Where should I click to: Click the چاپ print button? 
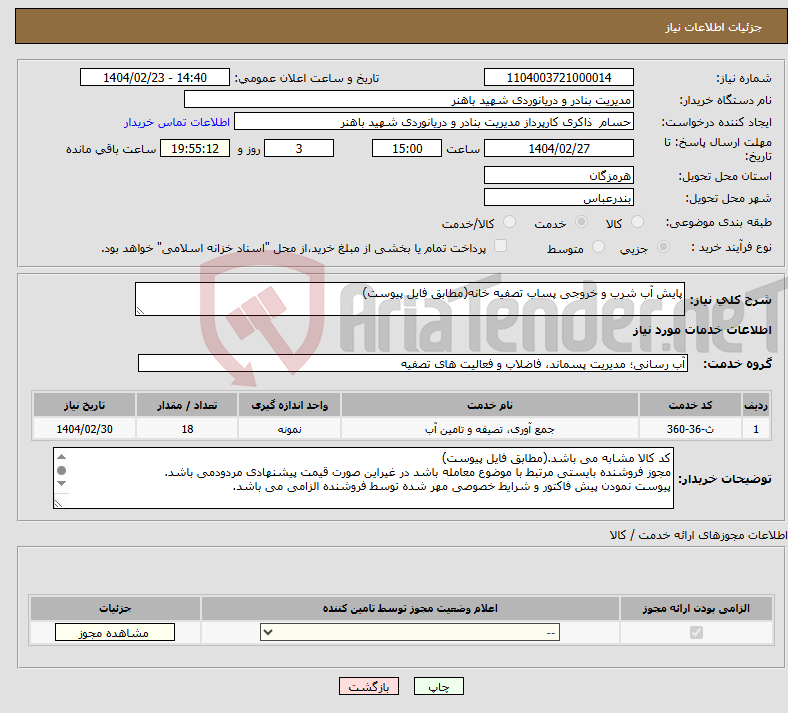click(439, 686)
